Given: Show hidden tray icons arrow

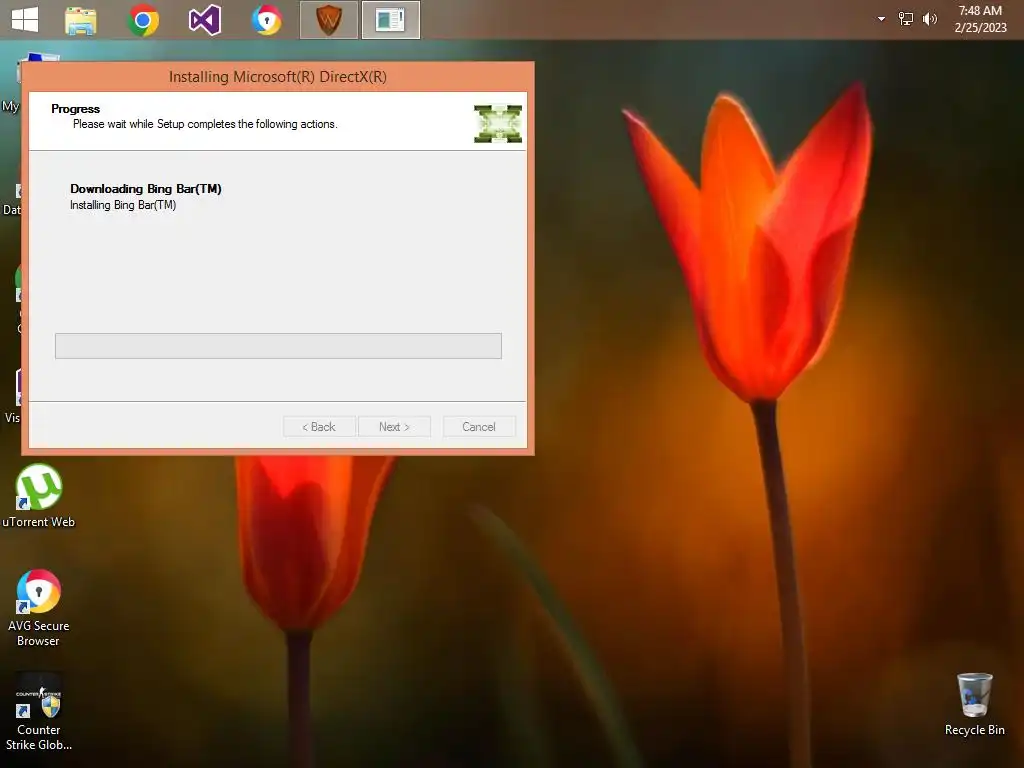Looking at the screenshot, I should tap(881, 19).
